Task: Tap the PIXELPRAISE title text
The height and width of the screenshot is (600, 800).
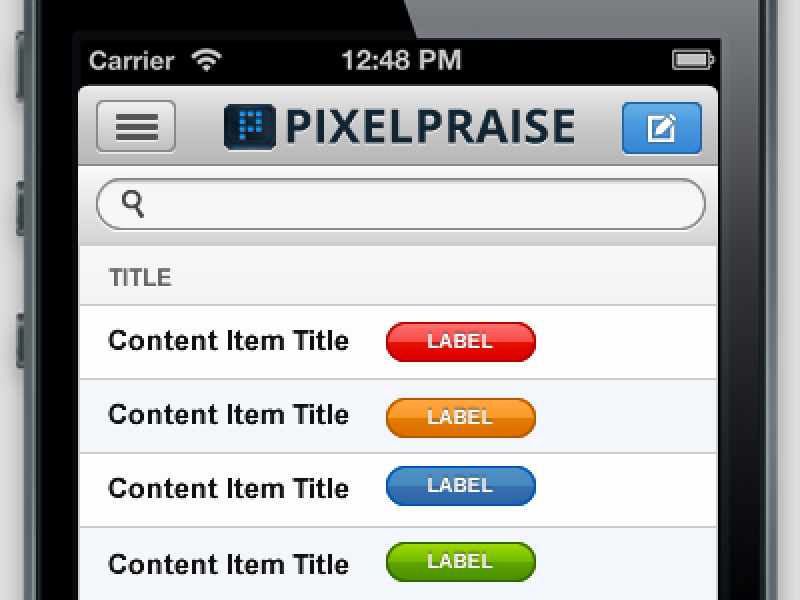Action: click(430, 127)
